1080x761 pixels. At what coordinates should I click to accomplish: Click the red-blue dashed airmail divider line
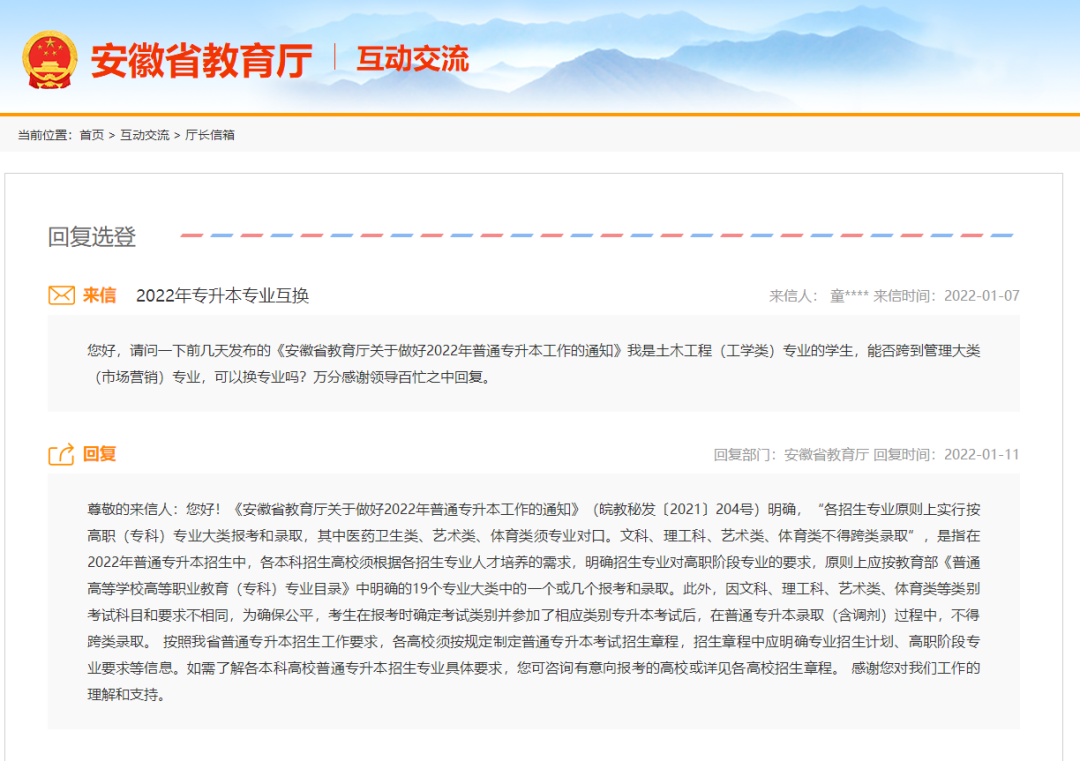click(x=597, y=236)
